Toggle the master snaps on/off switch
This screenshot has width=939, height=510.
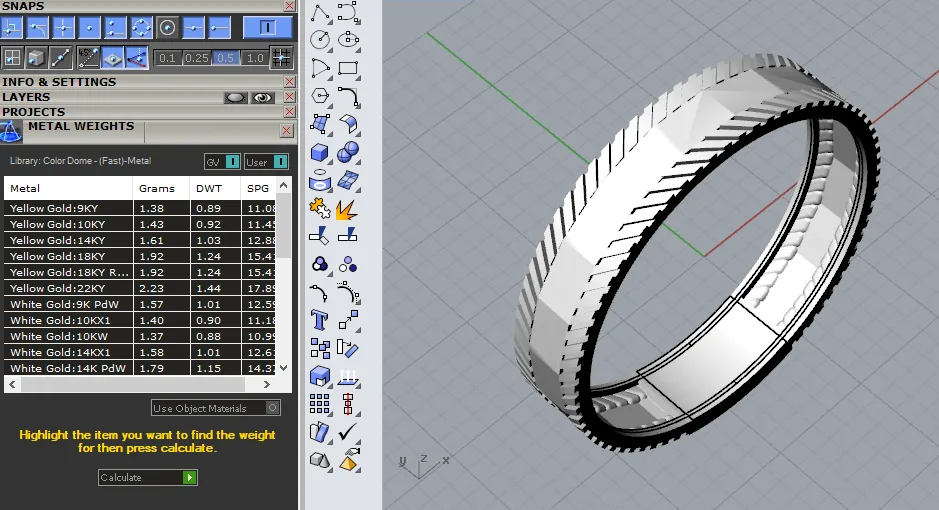click(267, 28)
